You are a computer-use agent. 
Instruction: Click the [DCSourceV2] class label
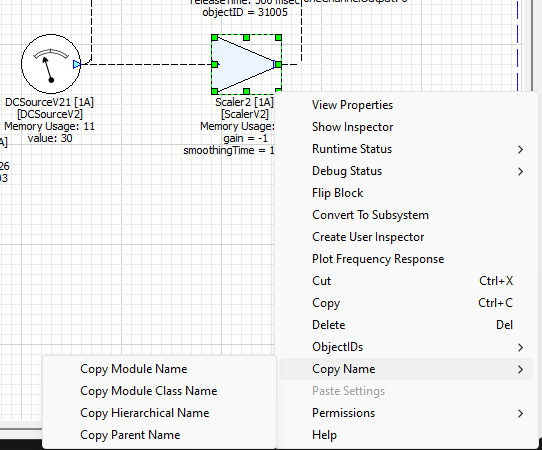[x=50, y=114]
